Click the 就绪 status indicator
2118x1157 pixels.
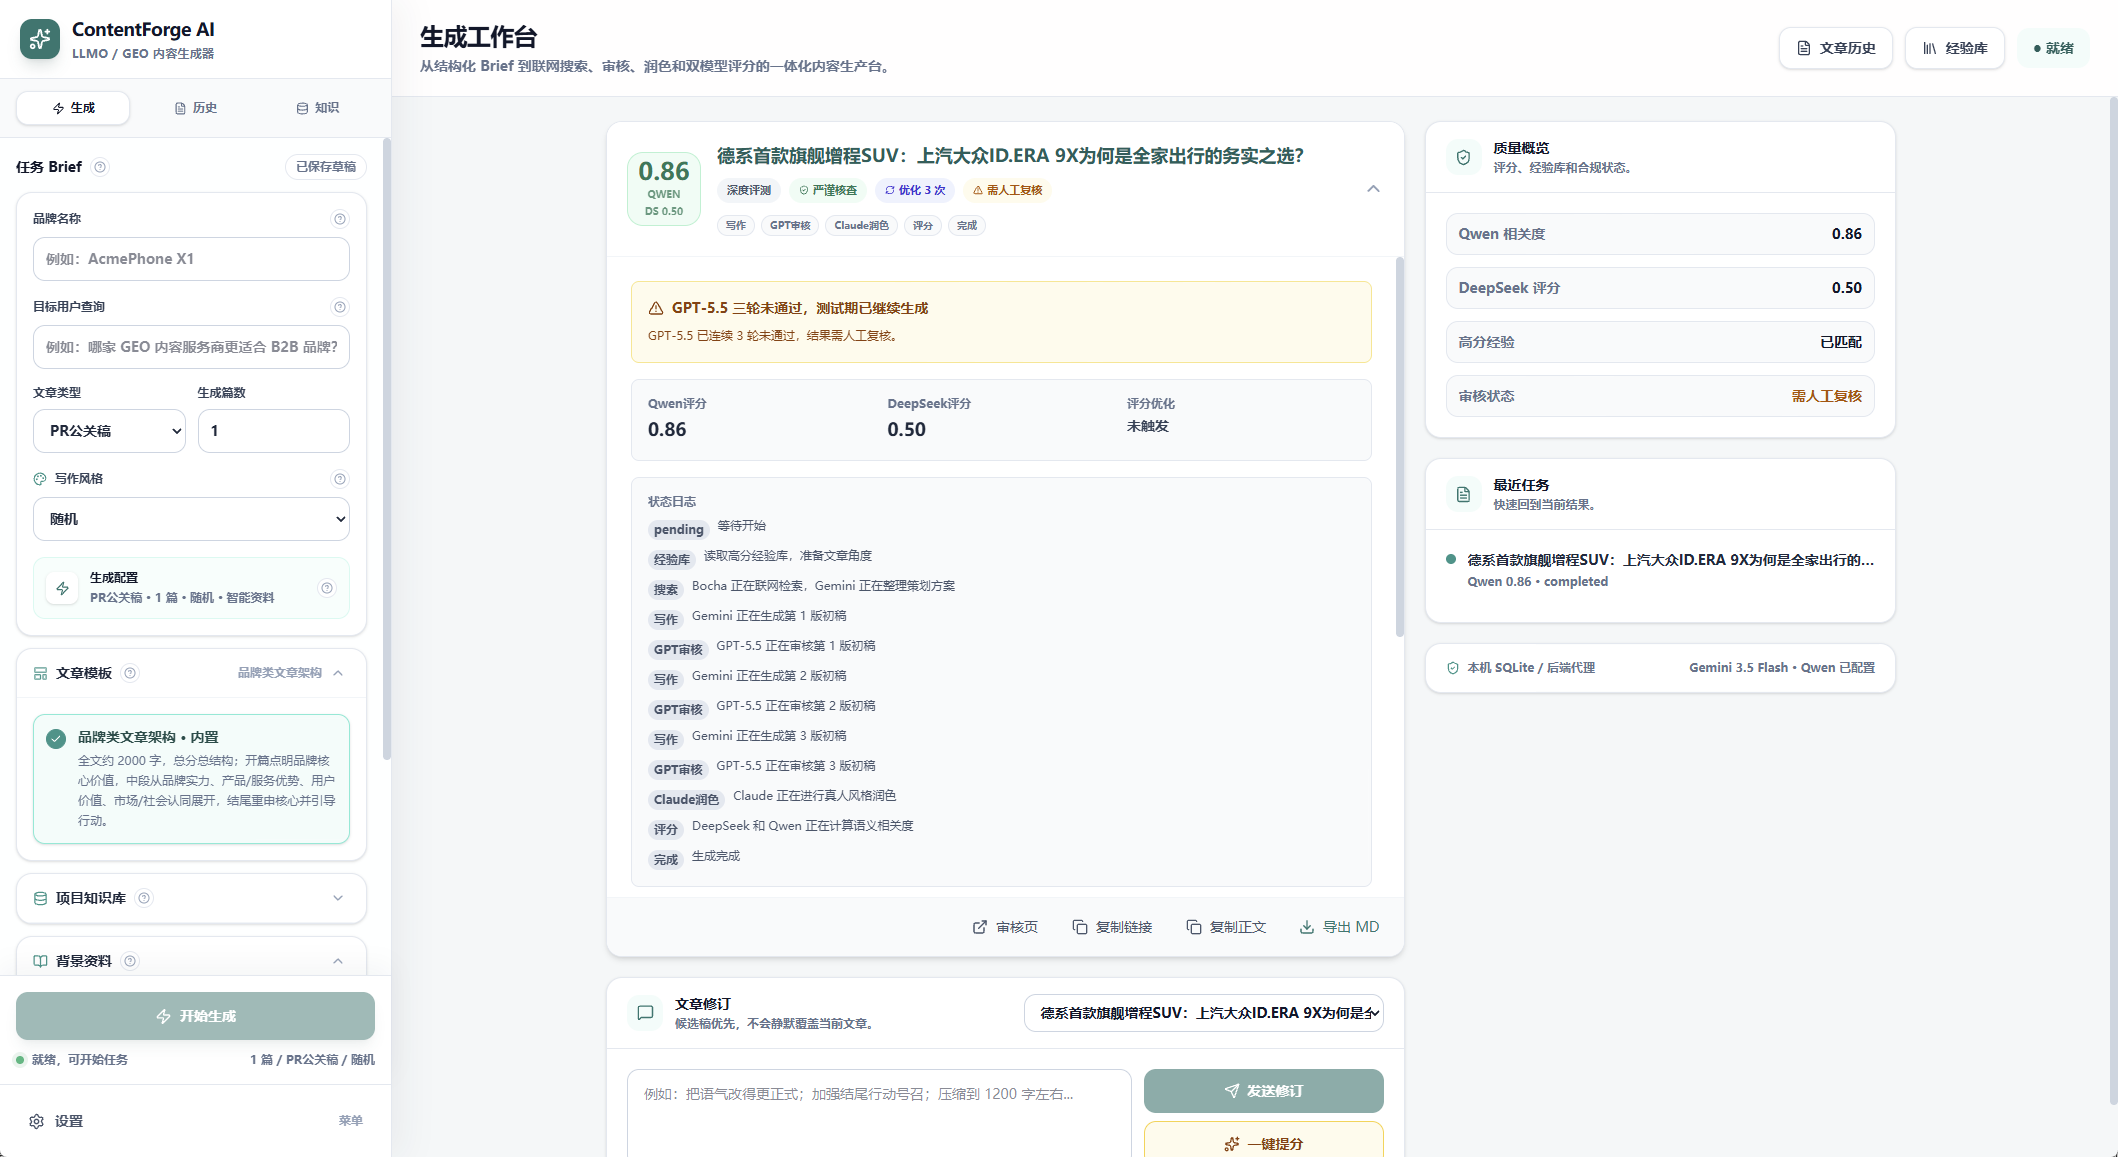(2053, 48)
